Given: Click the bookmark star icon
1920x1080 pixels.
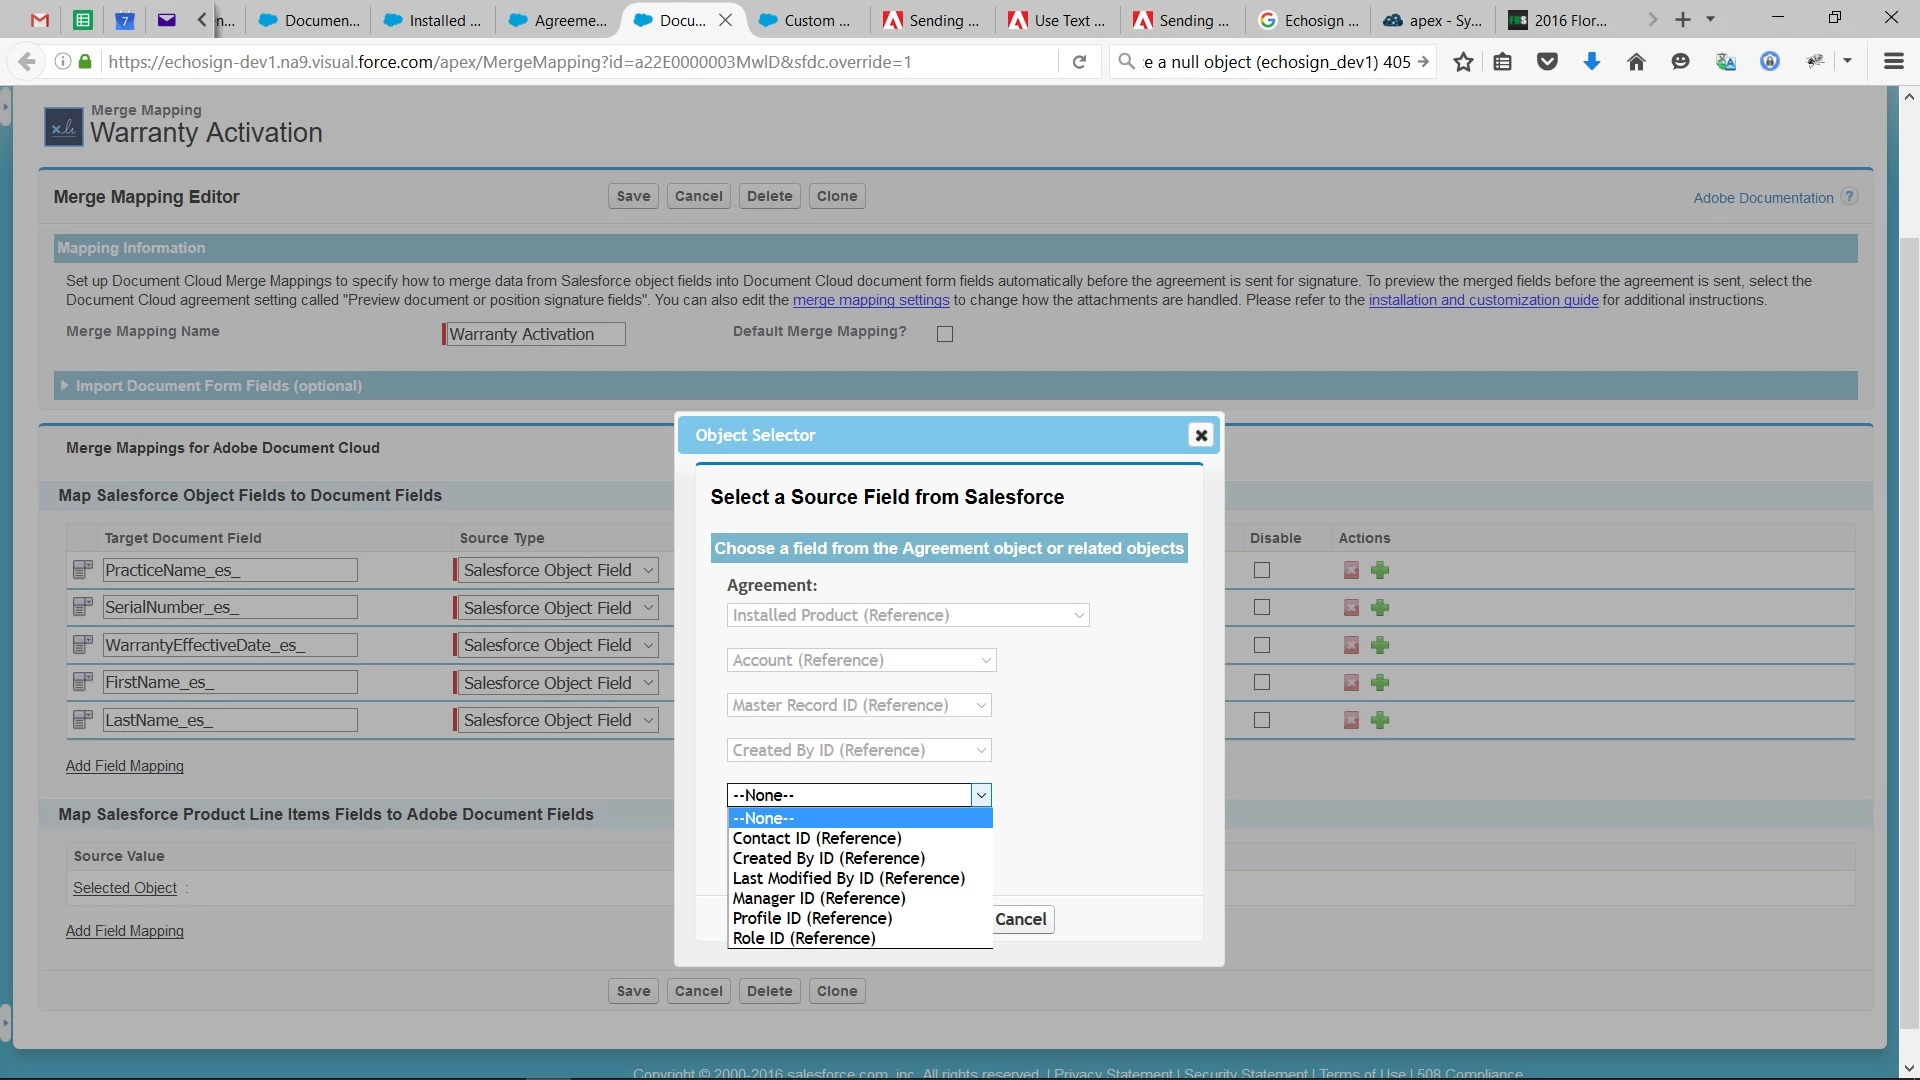Looking at the screenshot, I should coord(1463,62).
